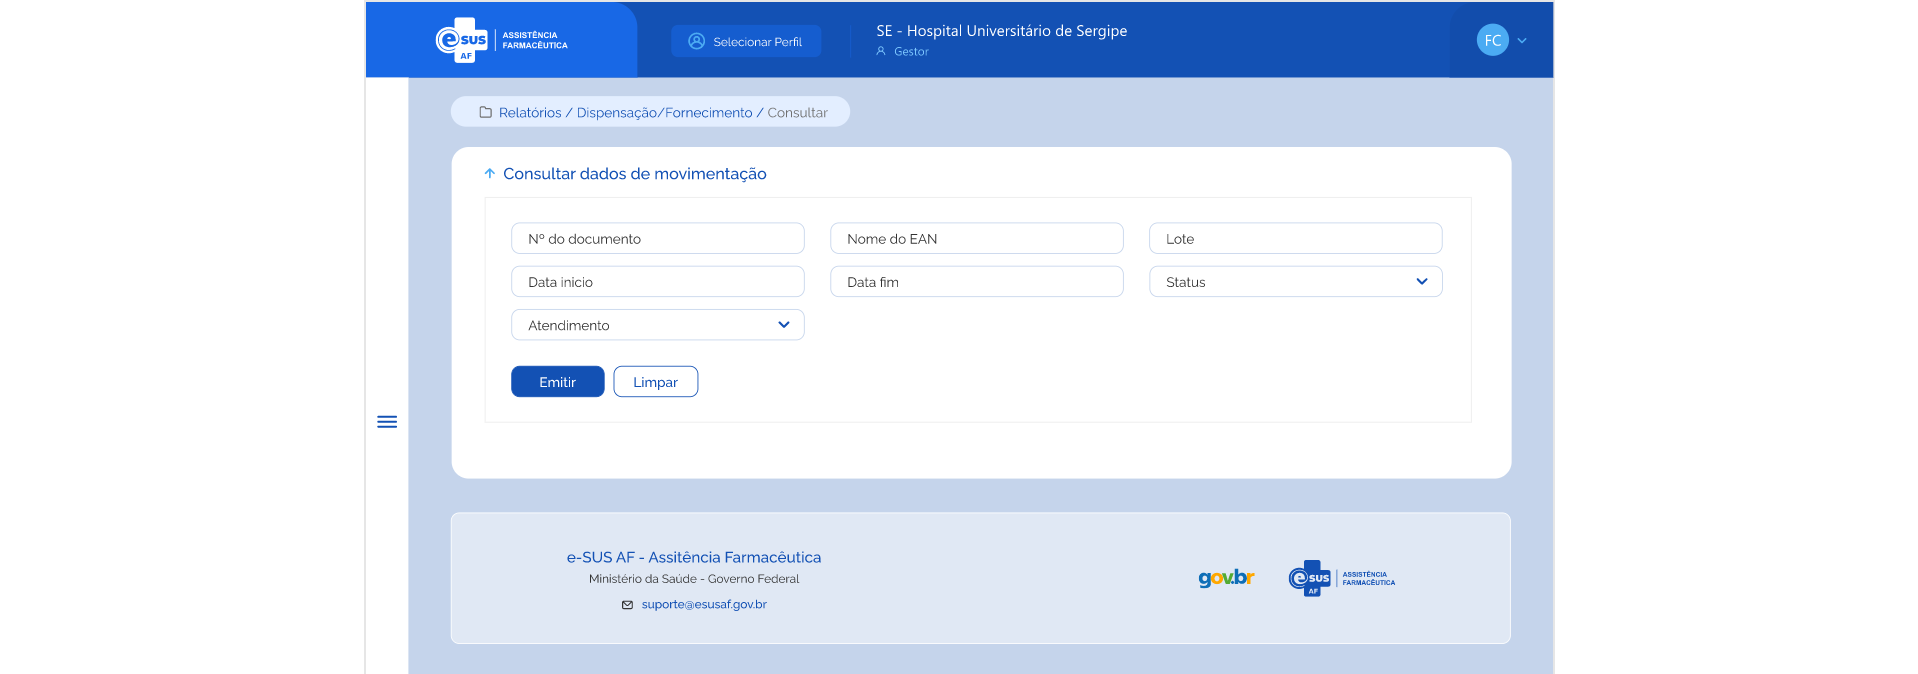This screenshot has height=674, width=1918.
Task: Collapse the Consultar dados de movimentação section
Action: coord(634,174)
